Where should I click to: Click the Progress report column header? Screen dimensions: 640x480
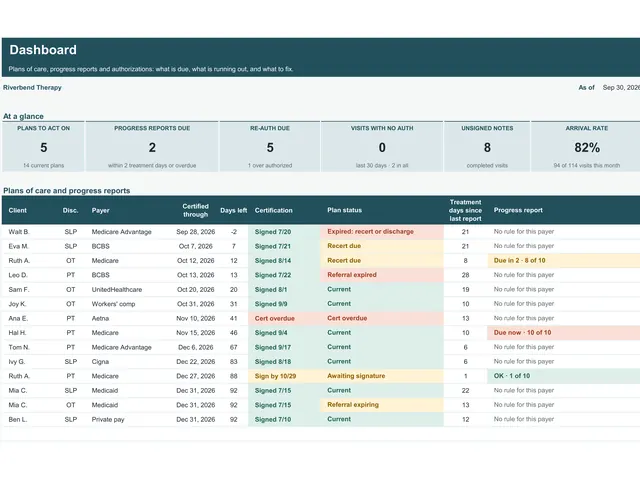[x=518, y=210]
